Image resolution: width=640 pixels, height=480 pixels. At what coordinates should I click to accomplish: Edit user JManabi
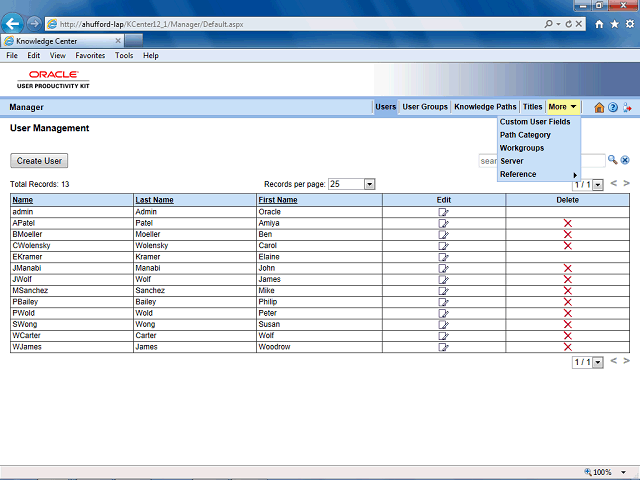(x=443, y=268)
